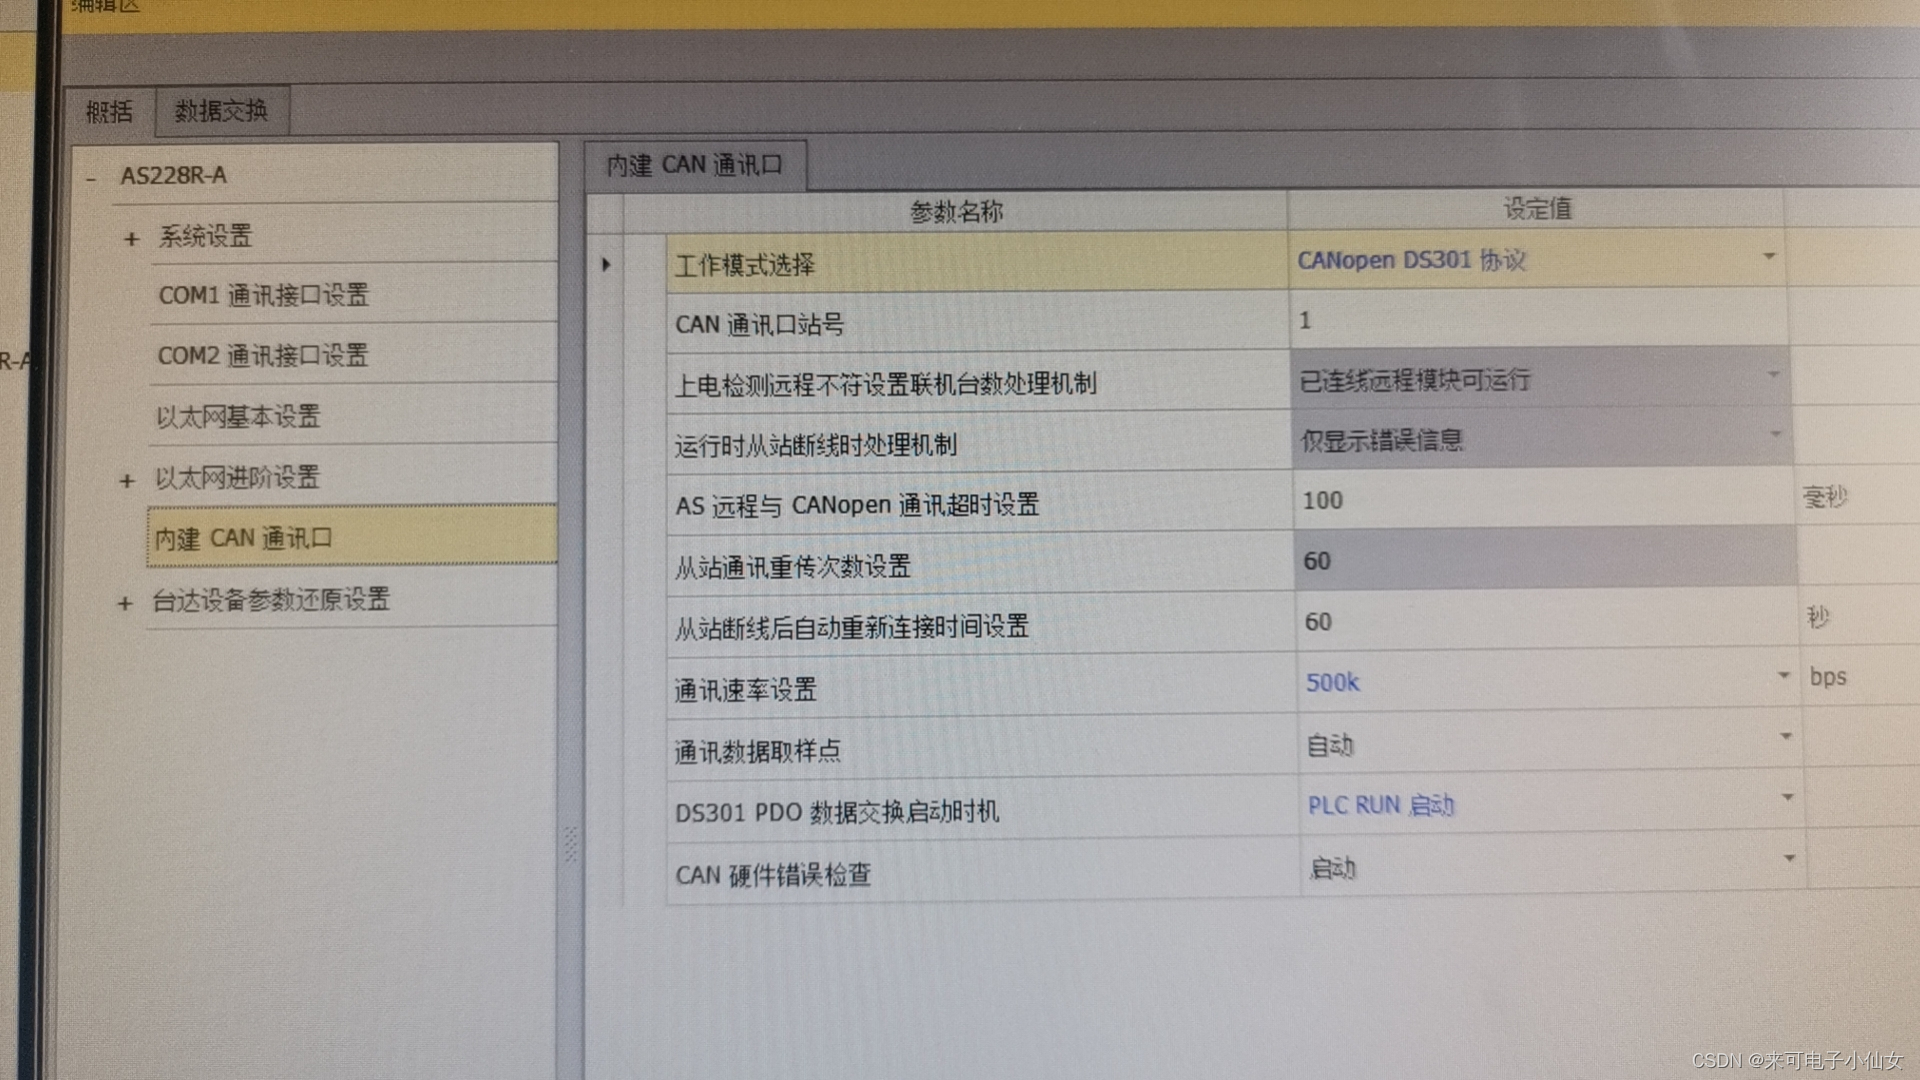
Task: Open COM1 通讯接口设置
Action: pos(264,295)
